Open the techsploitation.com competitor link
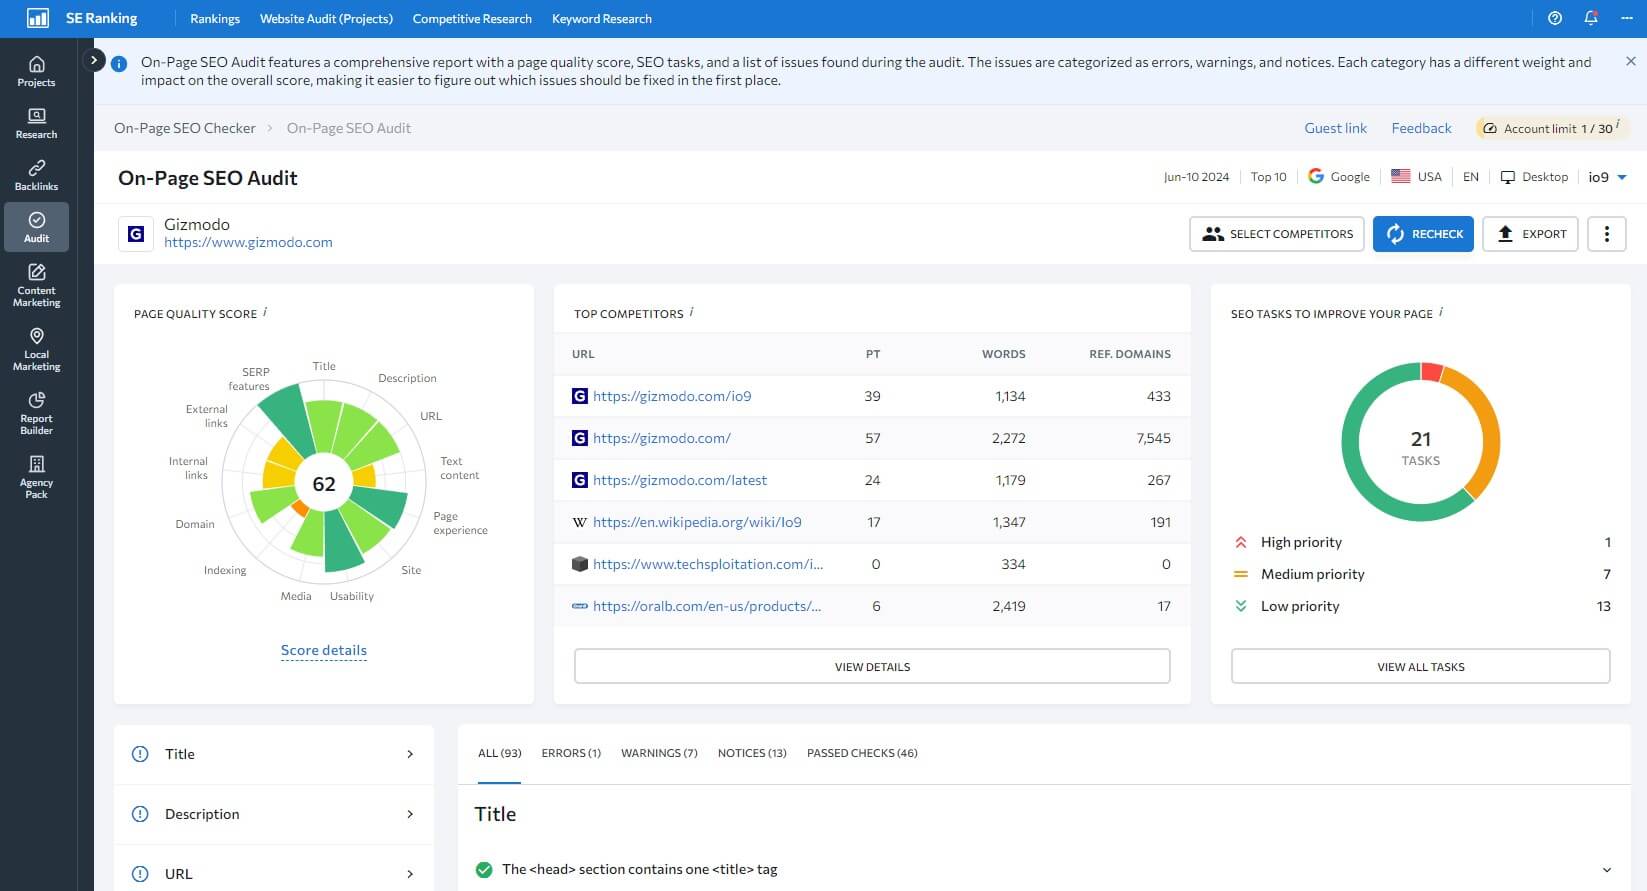 708,564
